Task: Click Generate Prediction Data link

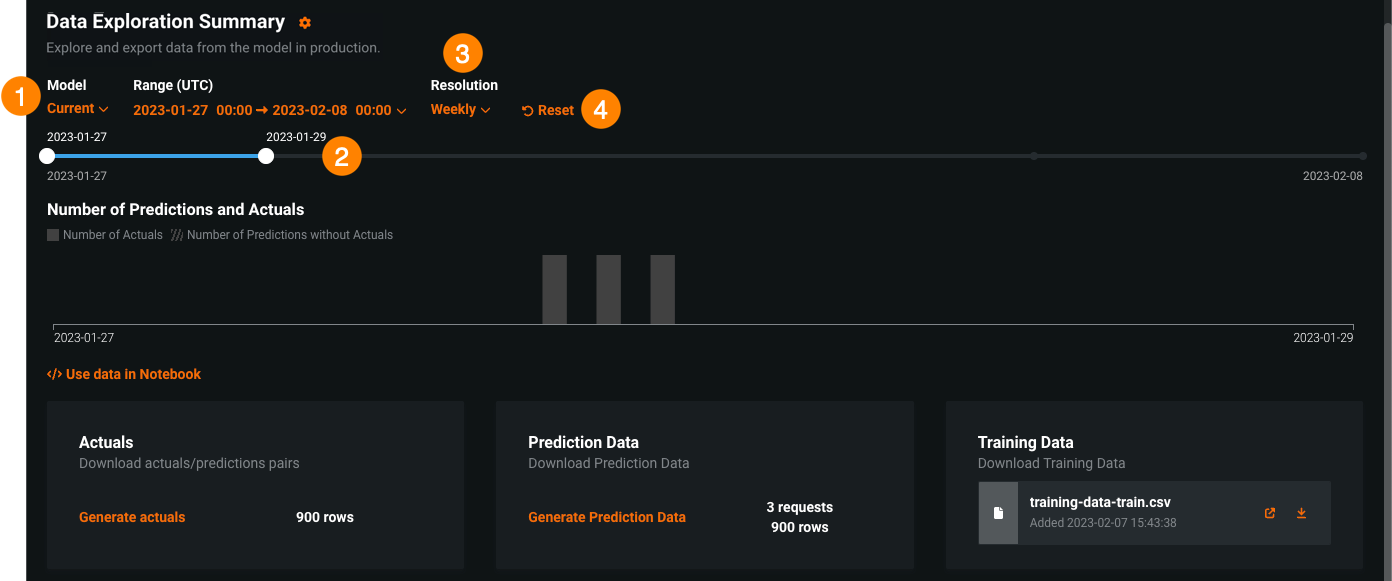Action: pos(607,517)
